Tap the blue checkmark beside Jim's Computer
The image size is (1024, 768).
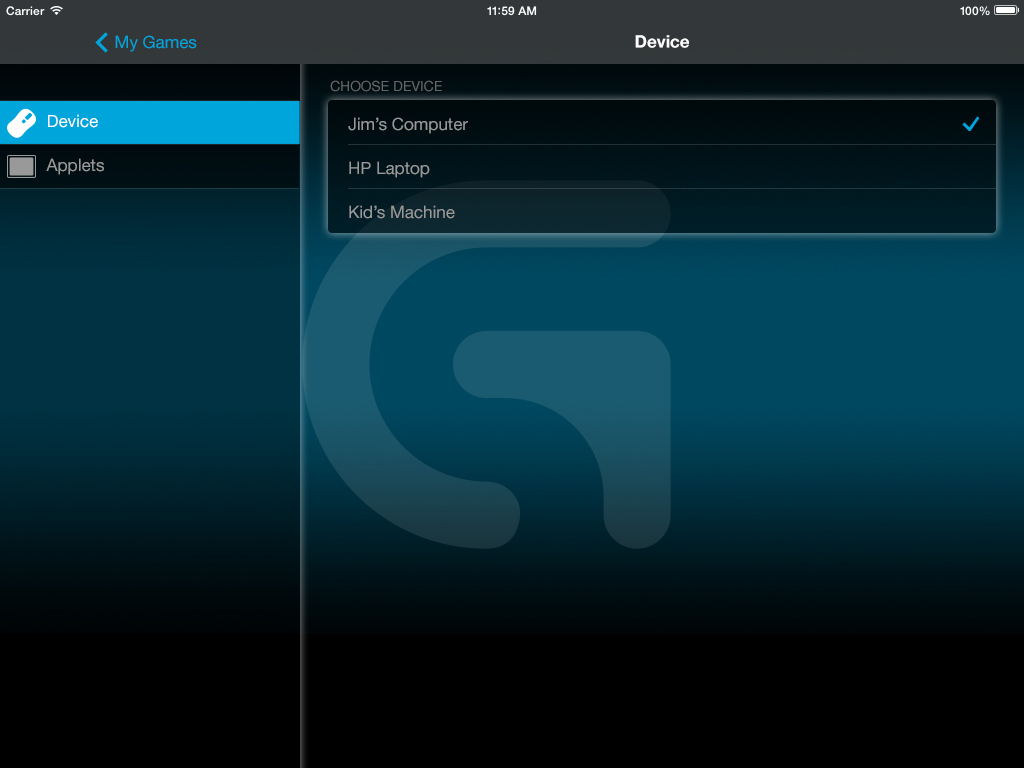tap(969, 124)
